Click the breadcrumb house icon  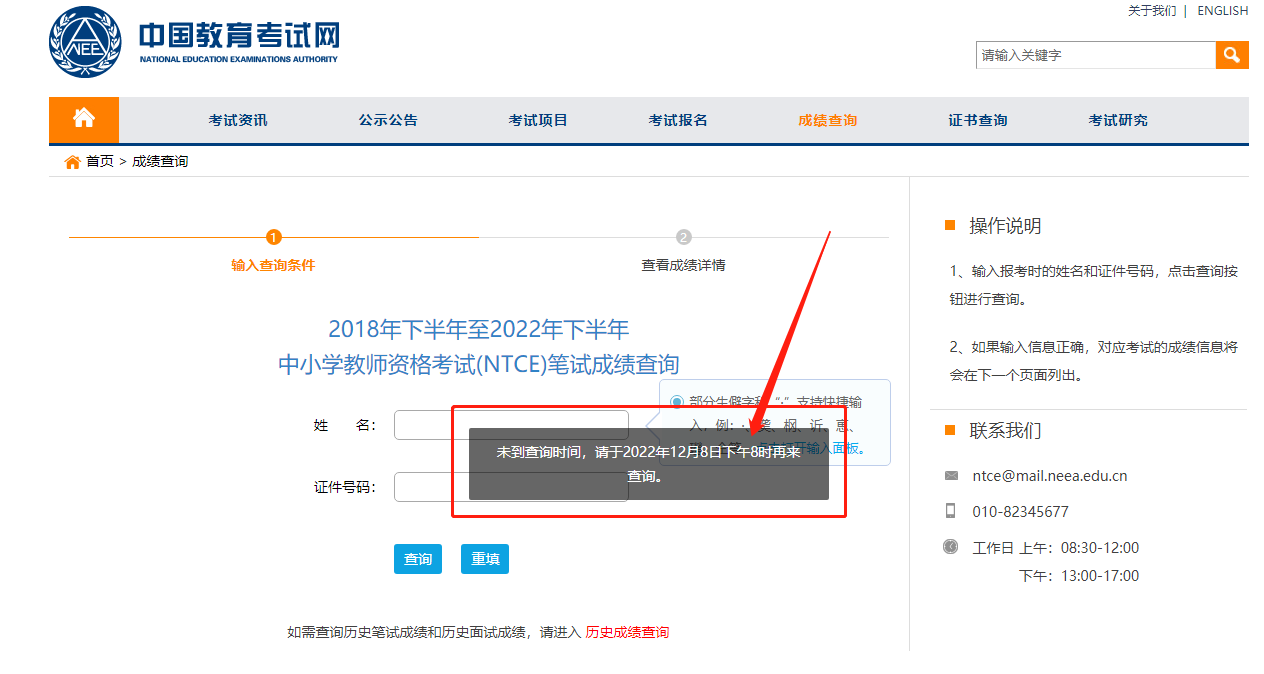[73, 162]
